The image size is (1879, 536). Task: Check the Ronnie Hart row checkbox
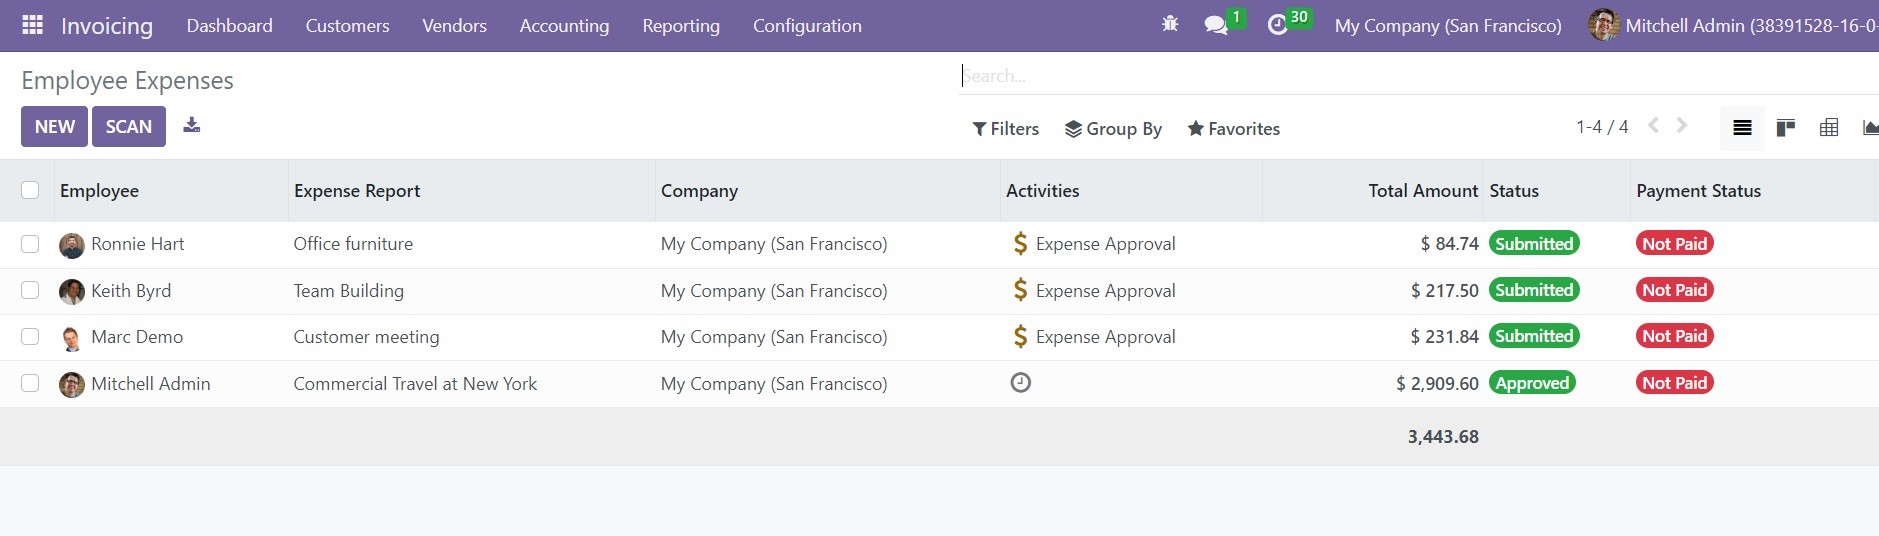pos(30,244)
